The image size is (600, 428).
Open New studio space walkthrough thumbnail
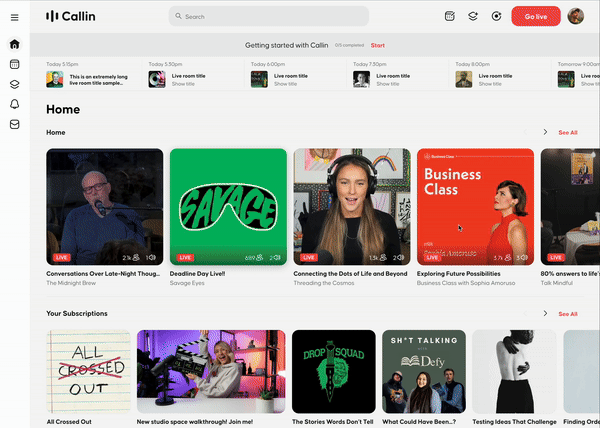coord(211,371)
